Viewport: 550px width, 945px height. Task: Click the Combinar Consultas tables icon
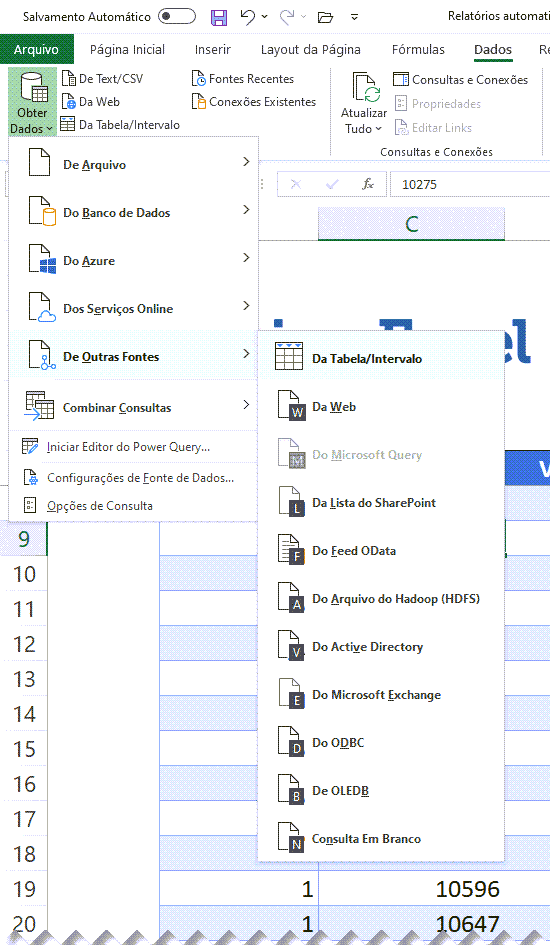pyautogui.click(x=39, y=405)
